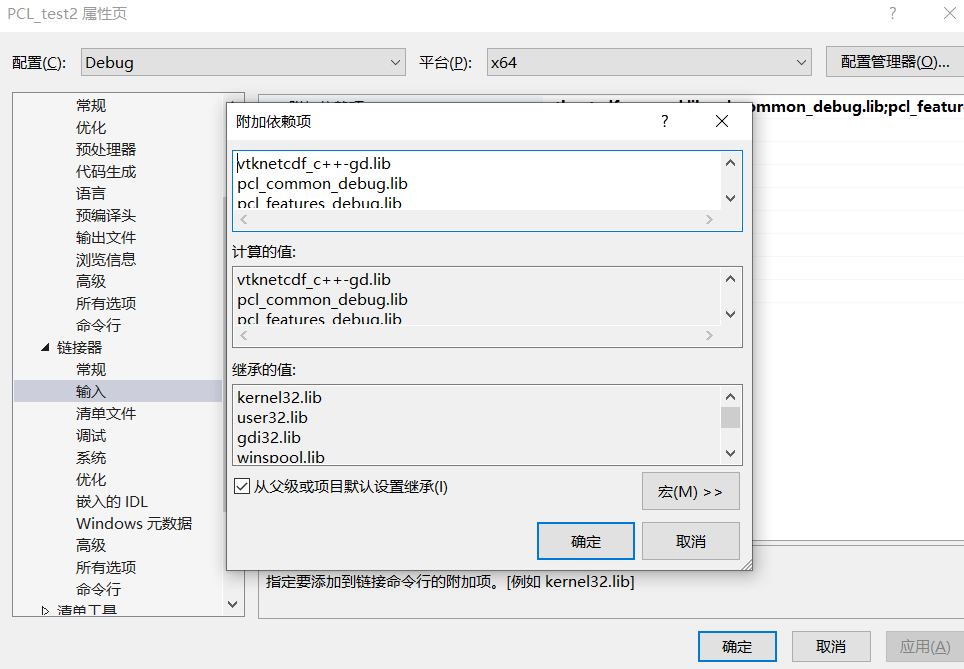Click the help icon on 附加依赖项 dialog
964x669 pixels.
(x=663, y=120)
